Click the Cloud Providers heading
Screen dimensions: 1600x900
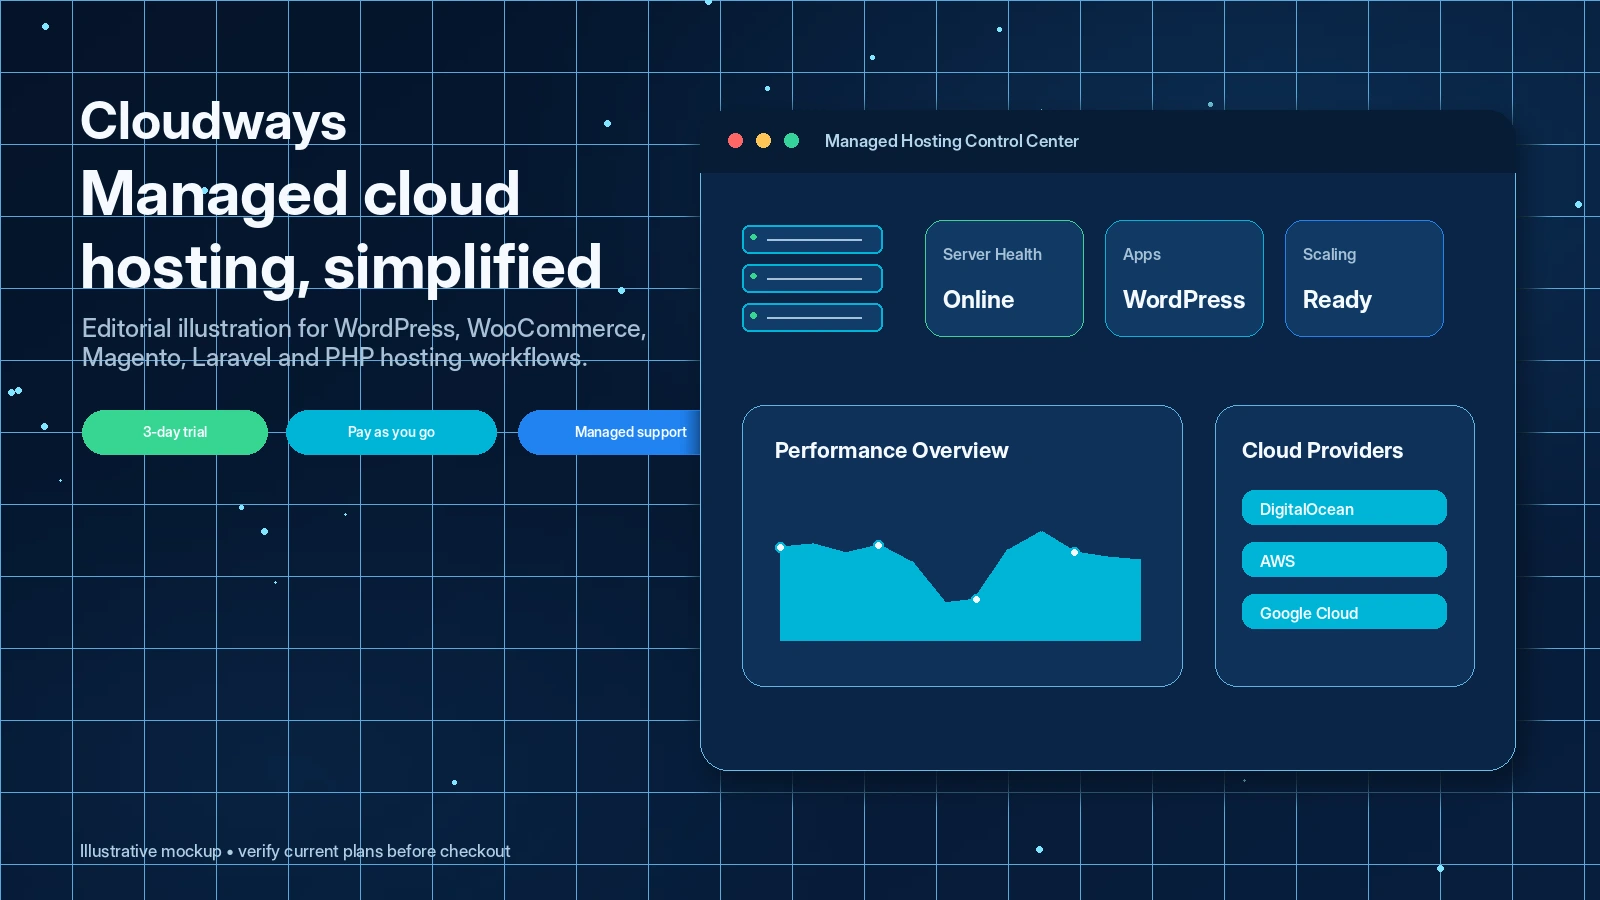[x=1322, y=451]
